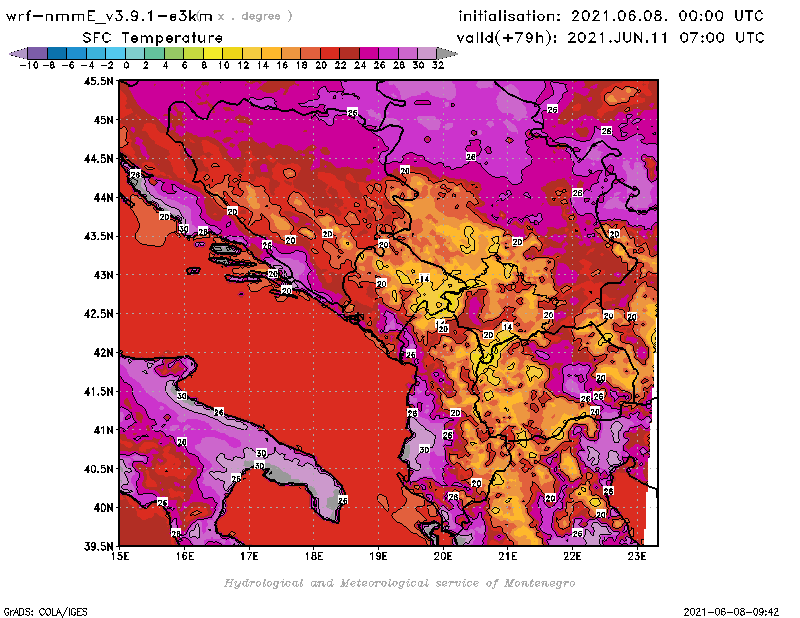Click the model title wrf-nmmE_v3.9.1-e3km
The width and height of the screenshot is (800, 618).
109,16
